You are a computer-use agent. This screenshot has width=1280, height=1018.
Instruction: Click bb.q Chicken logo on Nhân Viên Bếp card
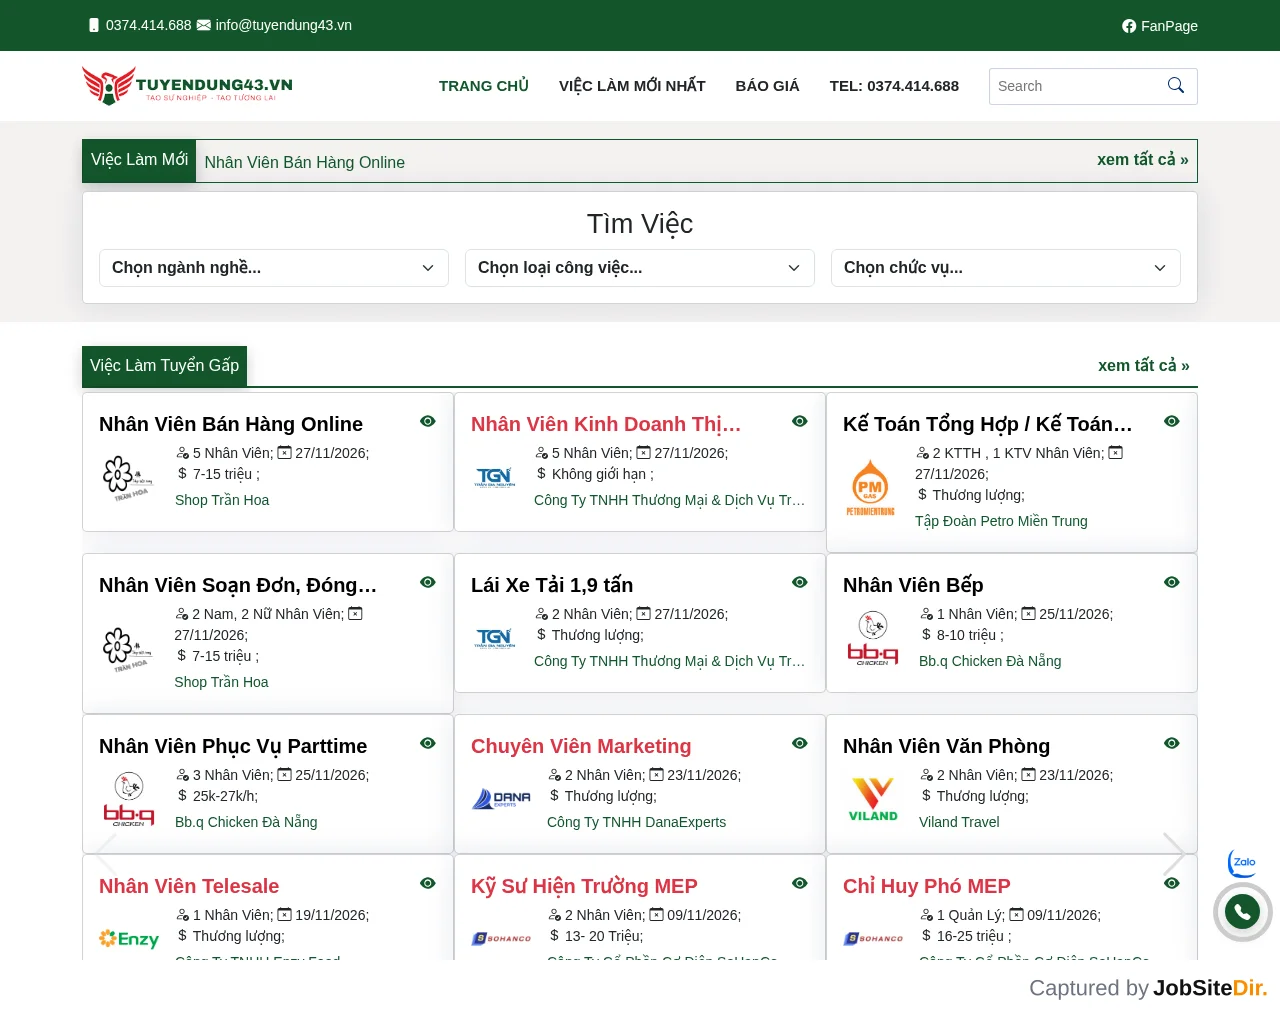[x=873, y=638]
